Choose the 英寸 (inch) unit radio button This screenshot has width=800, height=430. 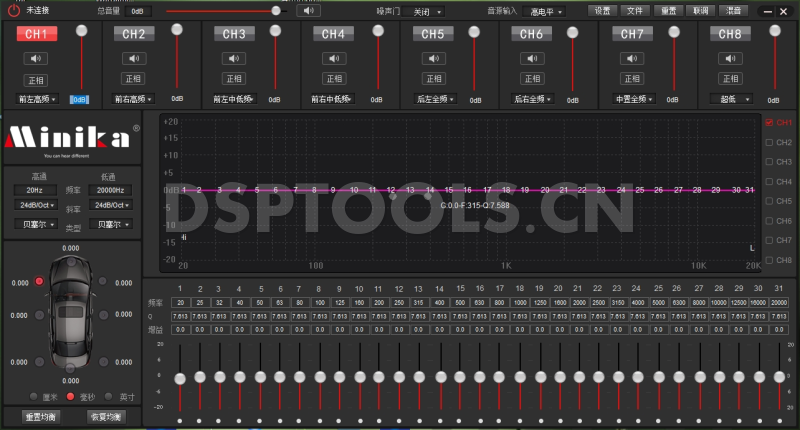(108, 396)
